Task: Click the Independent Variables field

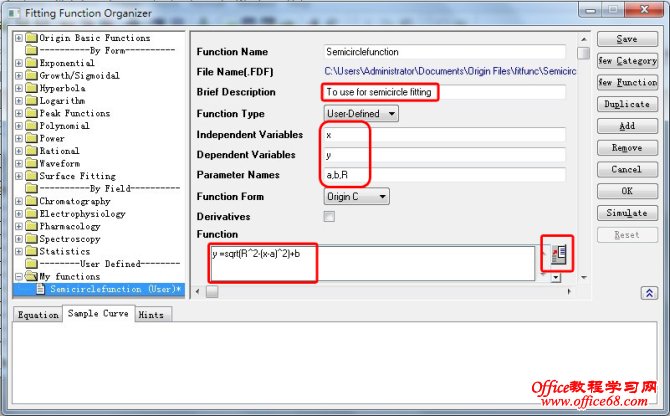Action: 444,135
